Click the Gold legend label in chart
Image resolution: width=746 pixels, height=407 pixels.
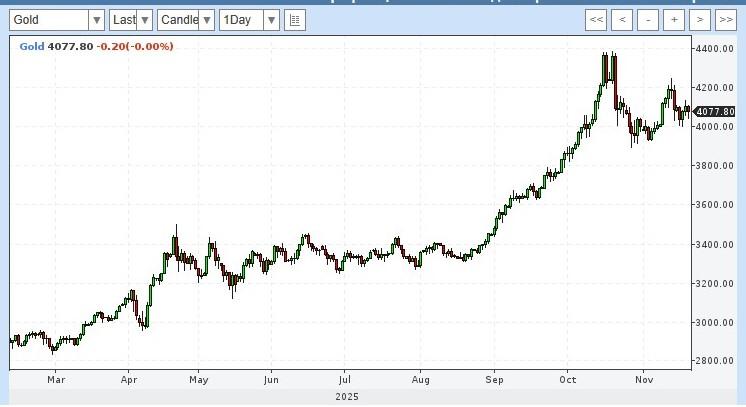[x=30, y=46]
